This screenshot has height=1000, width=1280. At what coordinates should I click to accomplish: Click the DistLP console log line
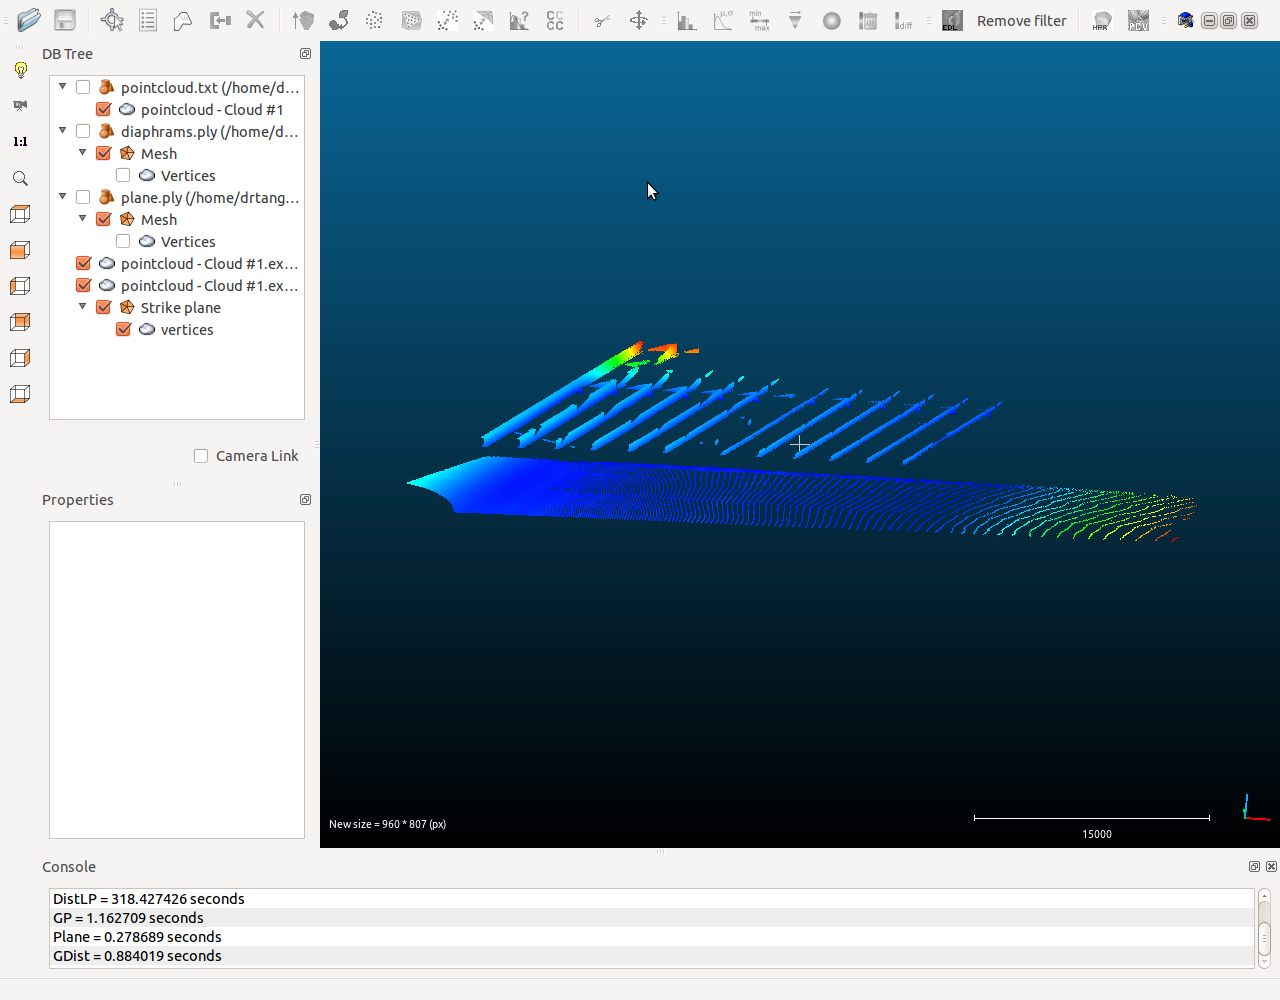[x=145, y=898]
